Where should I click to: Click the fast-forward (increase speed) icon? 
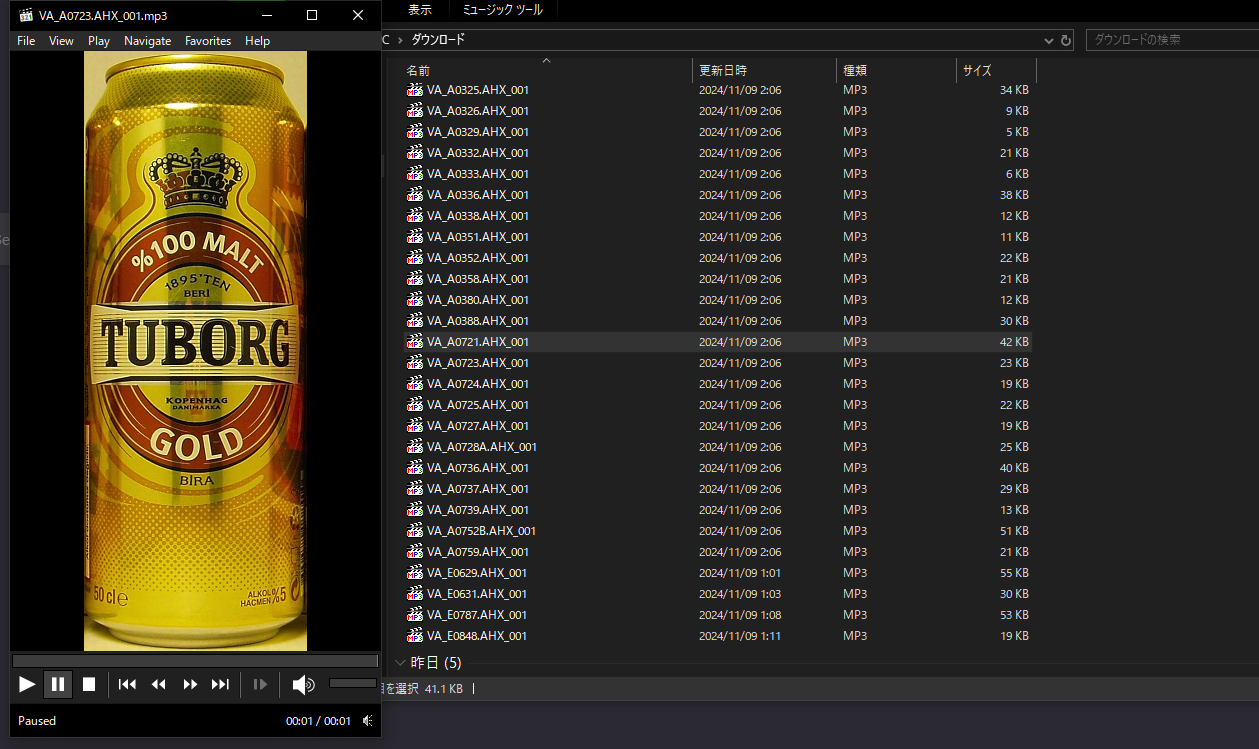tap(190, 684)
